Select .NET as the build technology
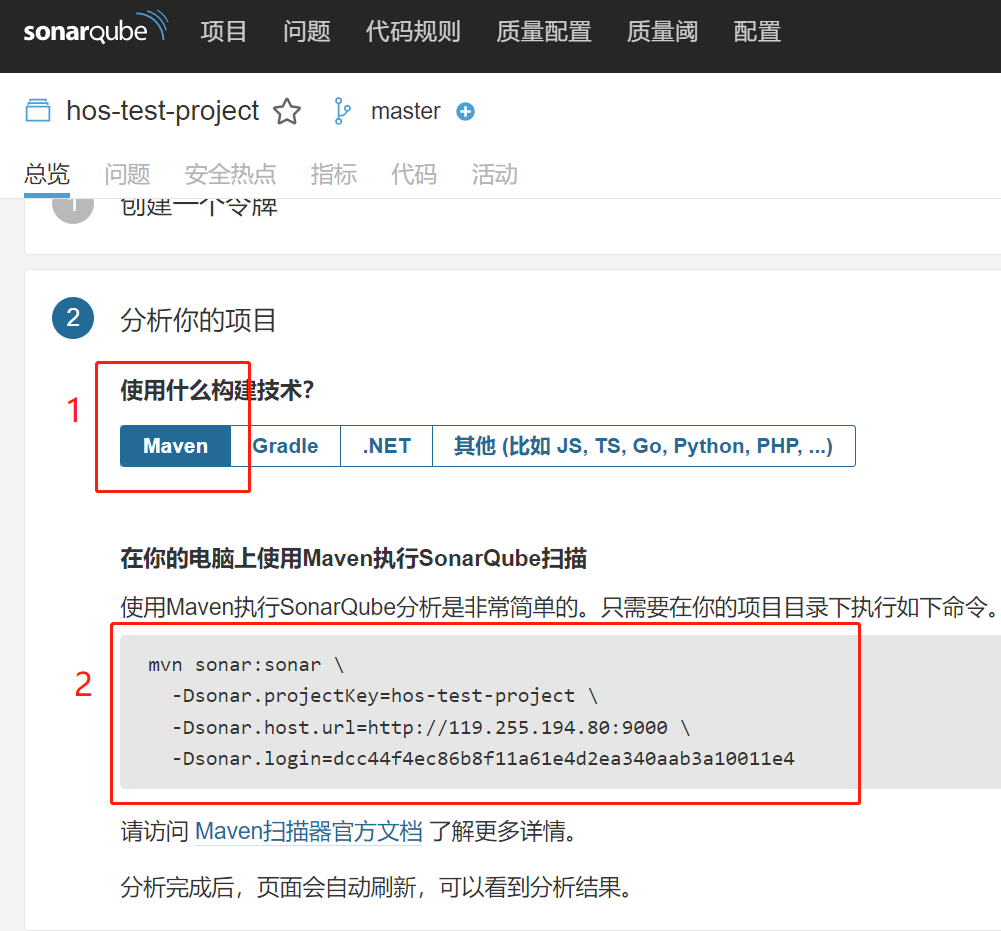The width and height of the screenshot is (1001, 931). (x=386, y=446)
